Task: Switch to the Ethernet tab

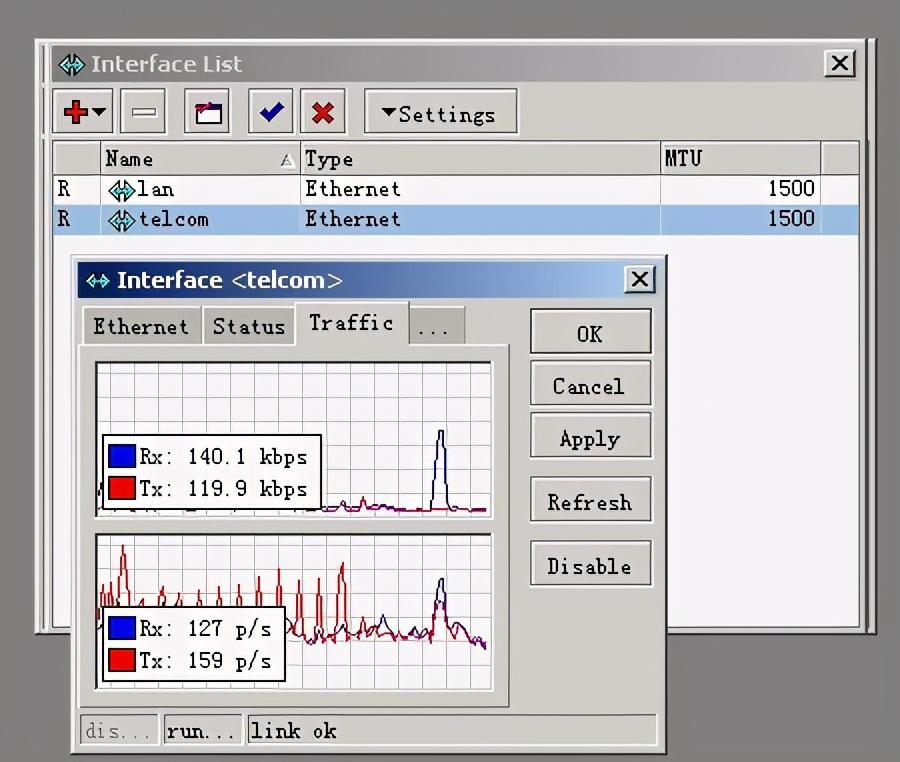Action: coord(140,327)
